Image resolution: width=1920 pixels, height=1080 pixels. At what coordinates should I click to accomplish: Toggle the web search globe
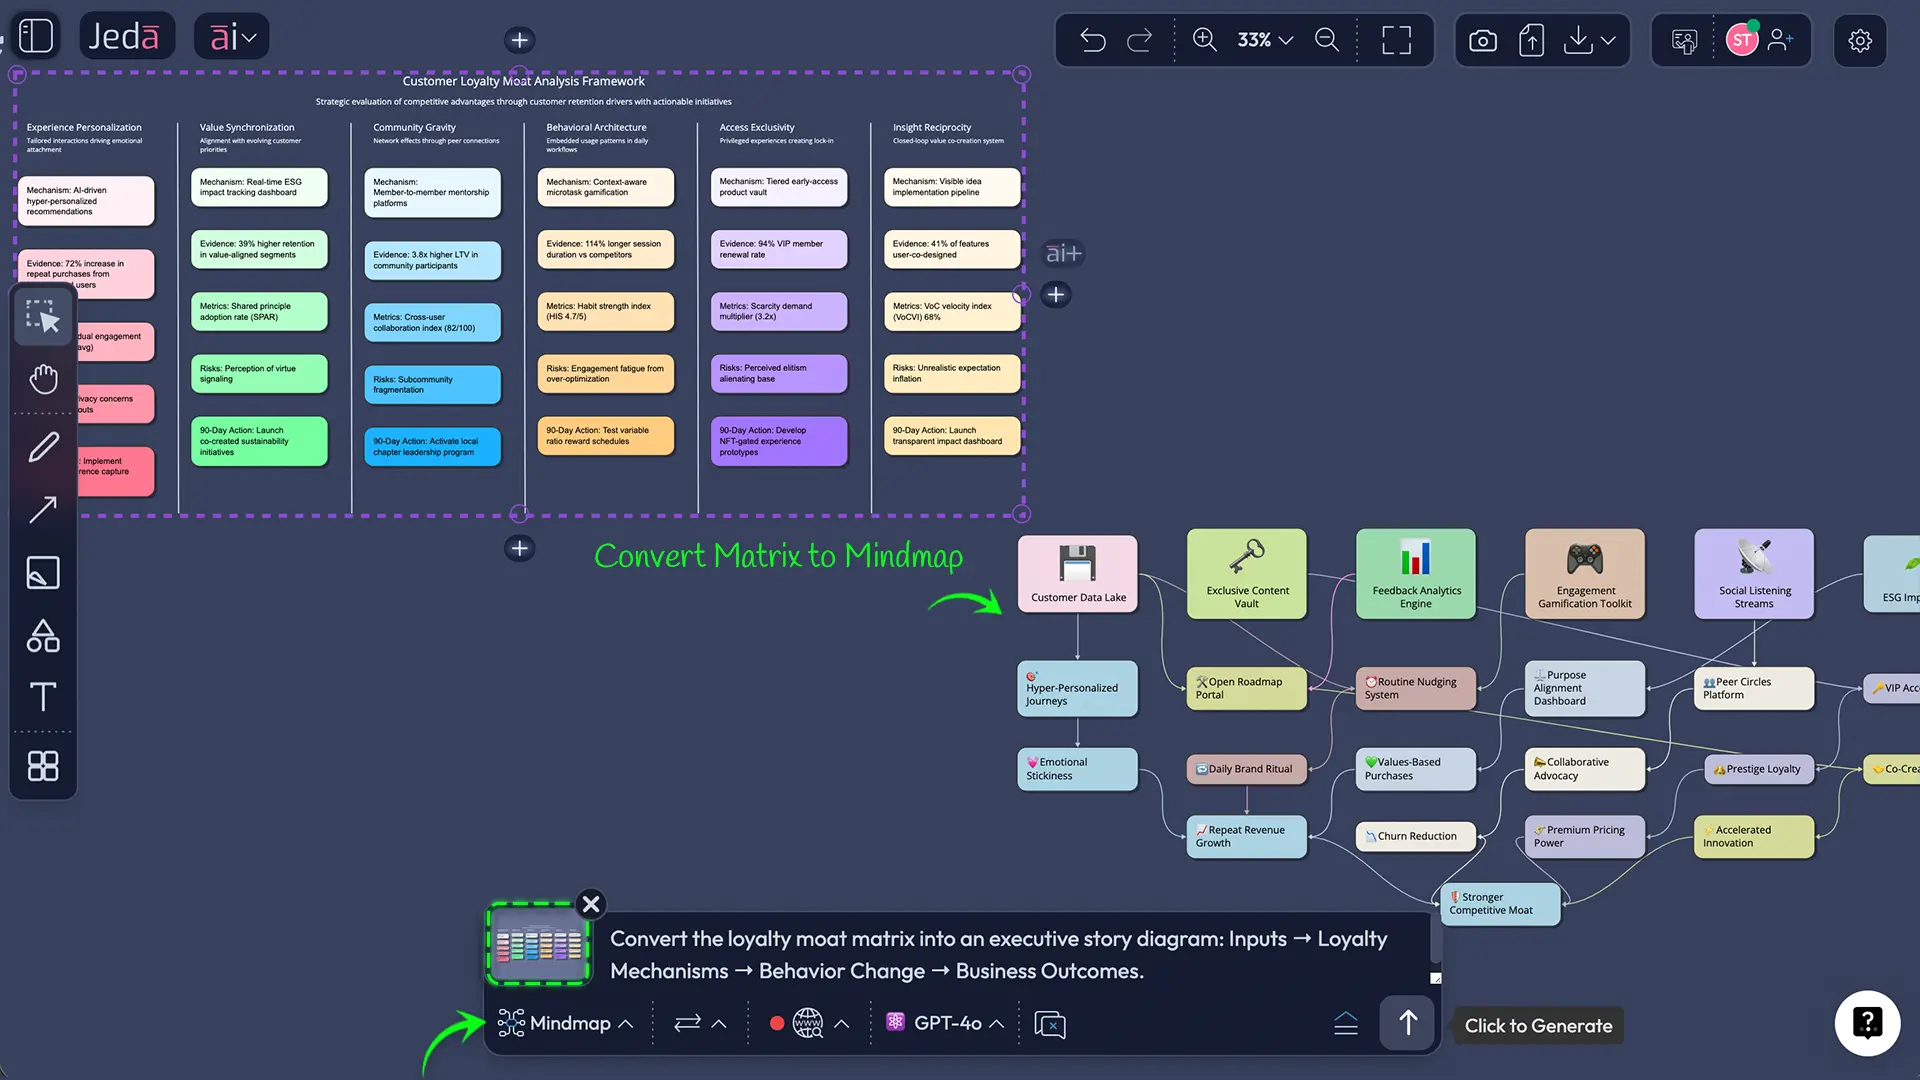[808, 1023]
